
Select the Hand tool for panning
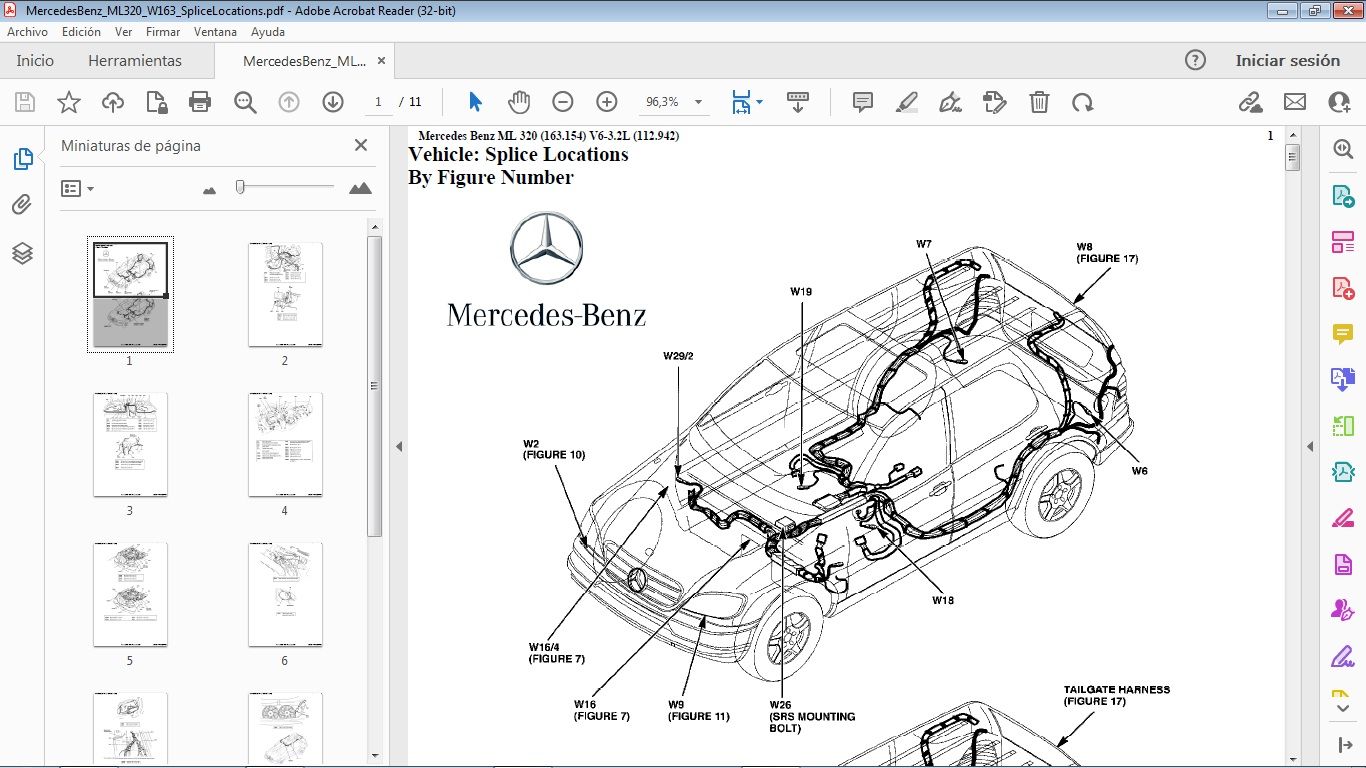(x=519, y=101)
